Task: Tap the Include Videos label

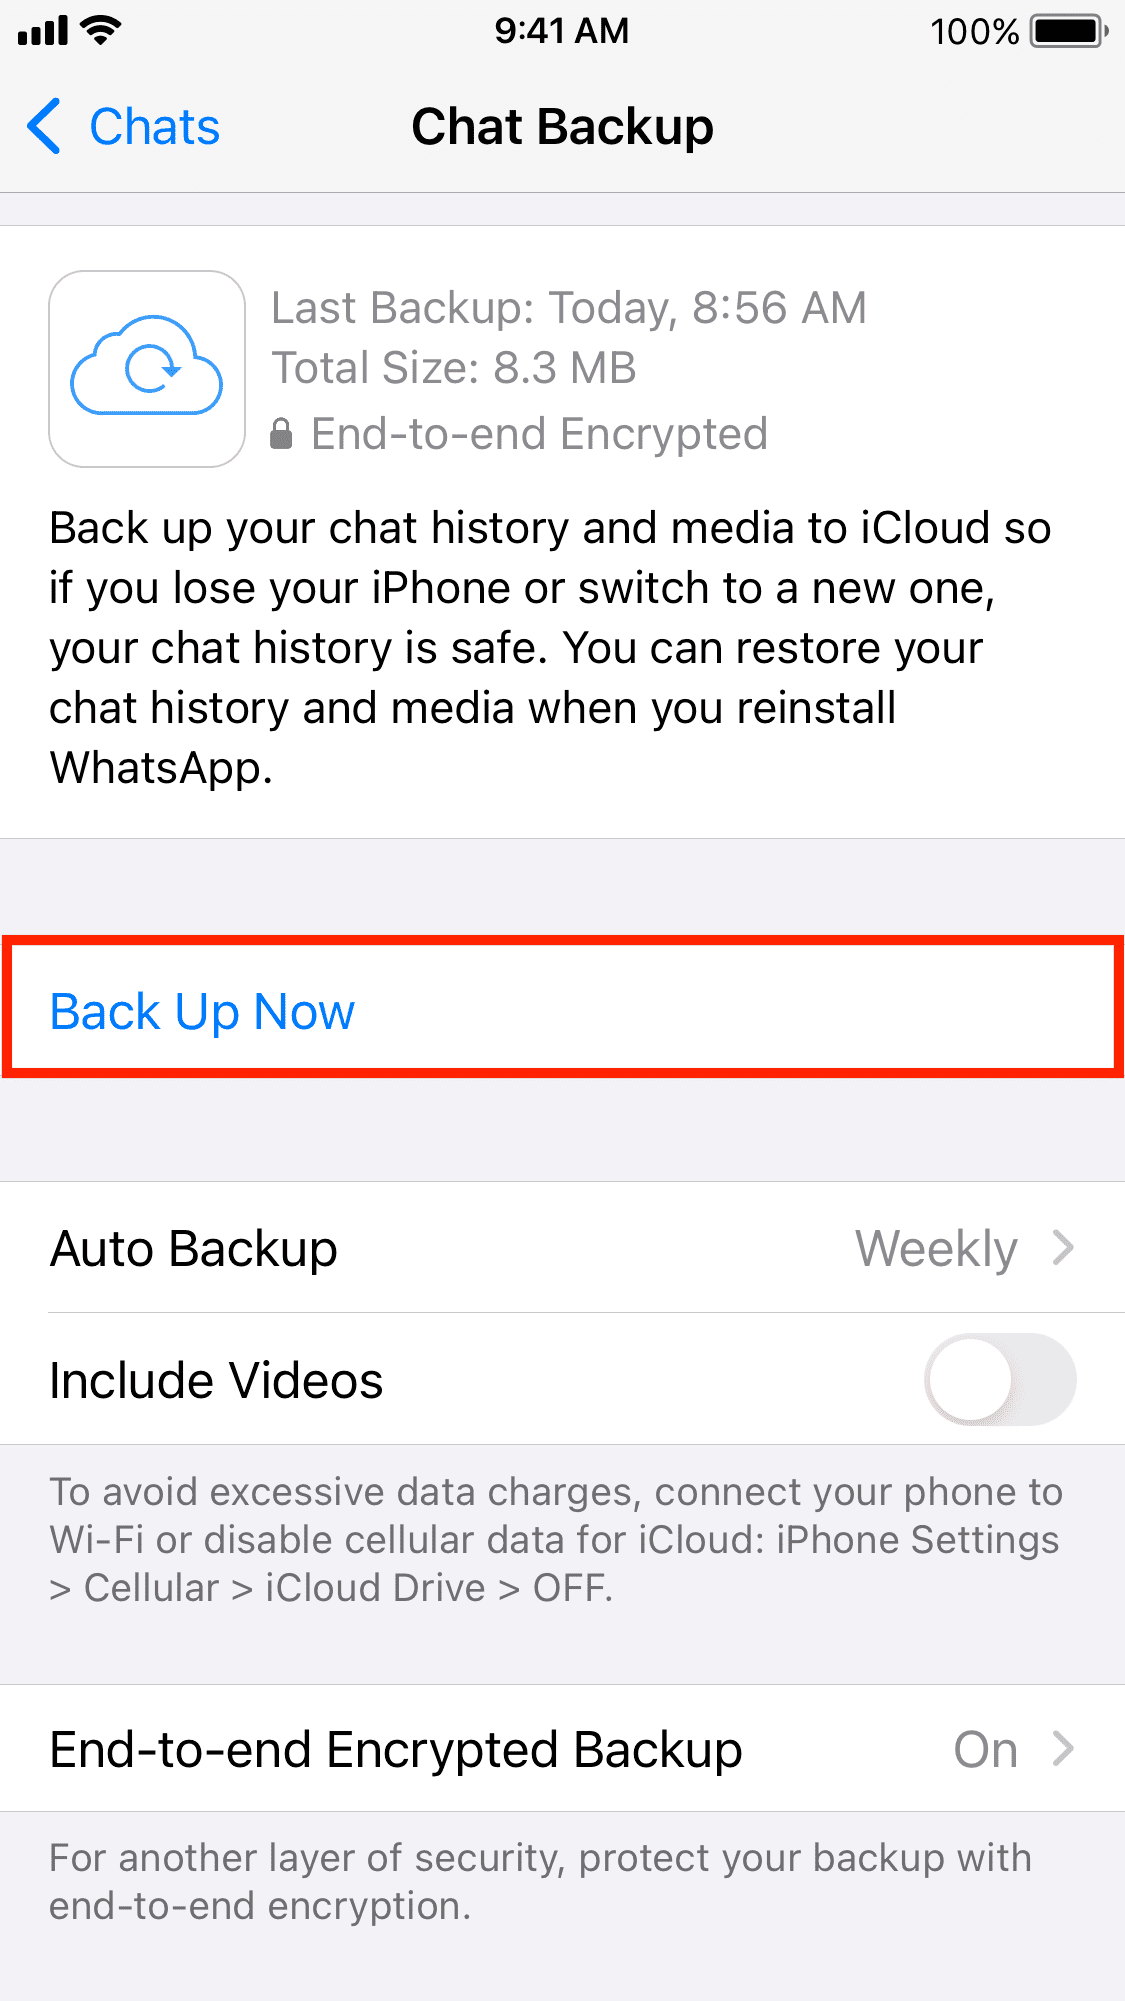Action: point(216,1380)
